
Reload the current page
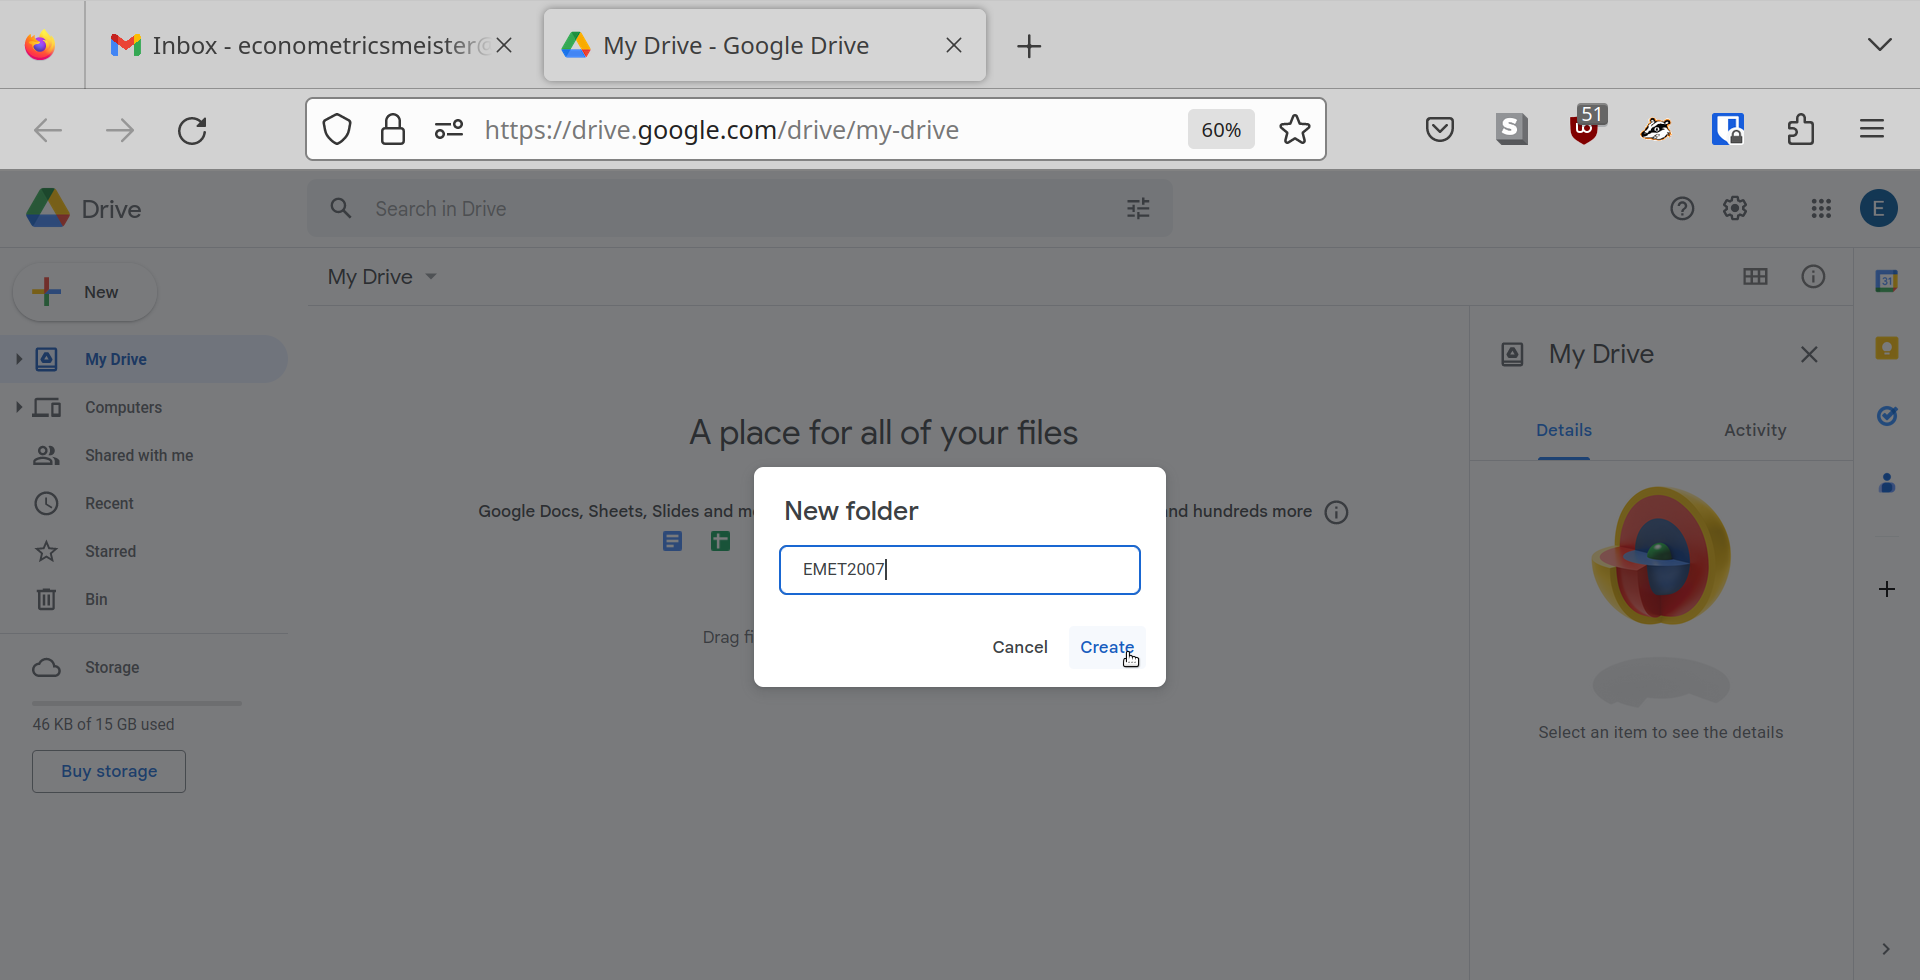pyautogui.click(x=192, y=130)
